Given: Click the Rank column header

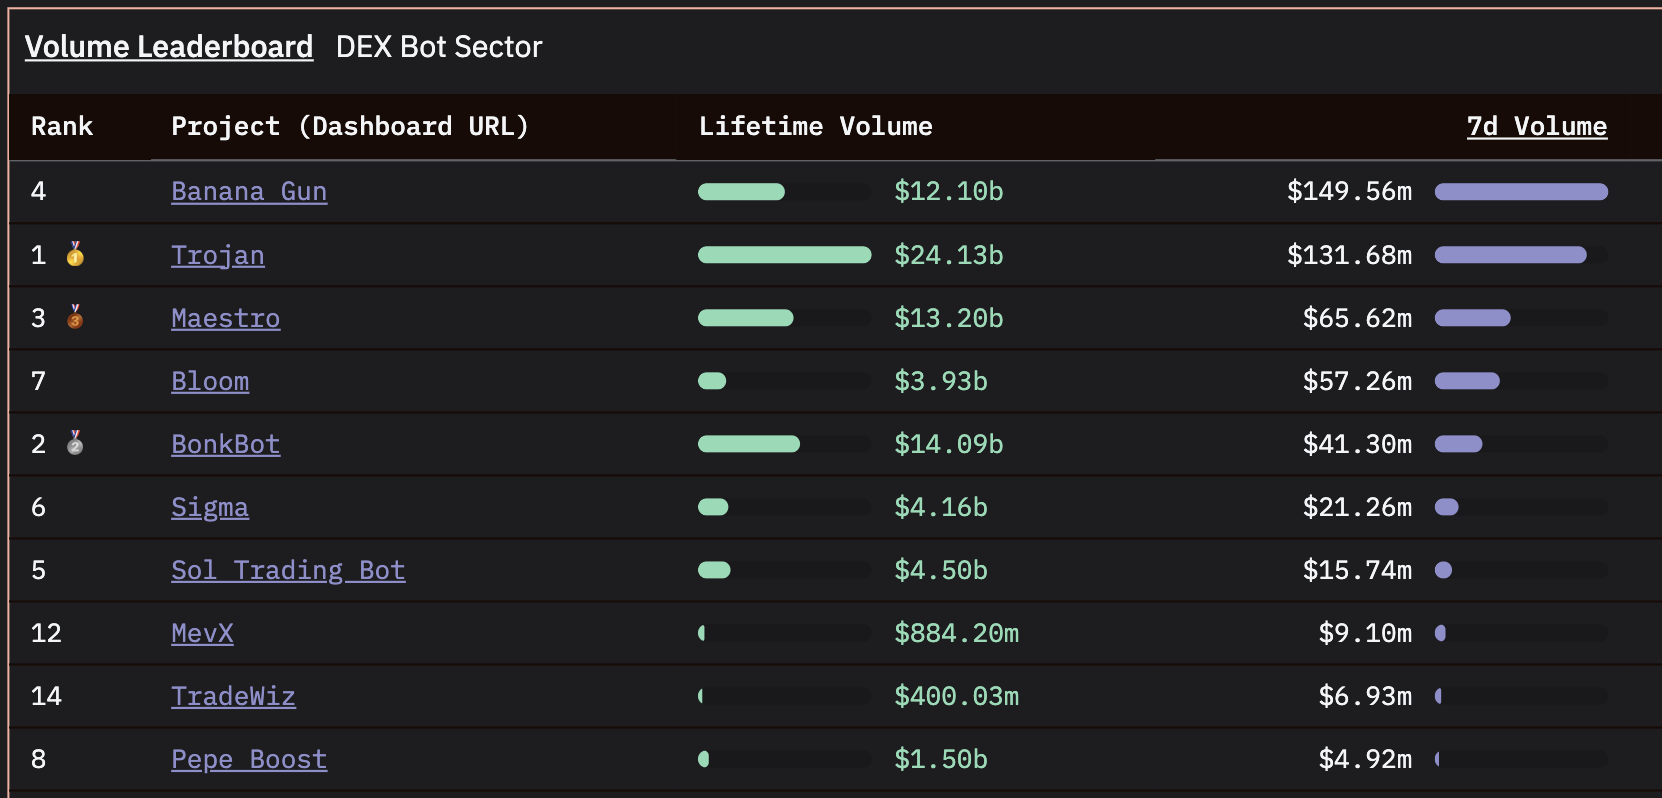Looking at the screenshot, I should pyautogui.click(x=62, y=126).
